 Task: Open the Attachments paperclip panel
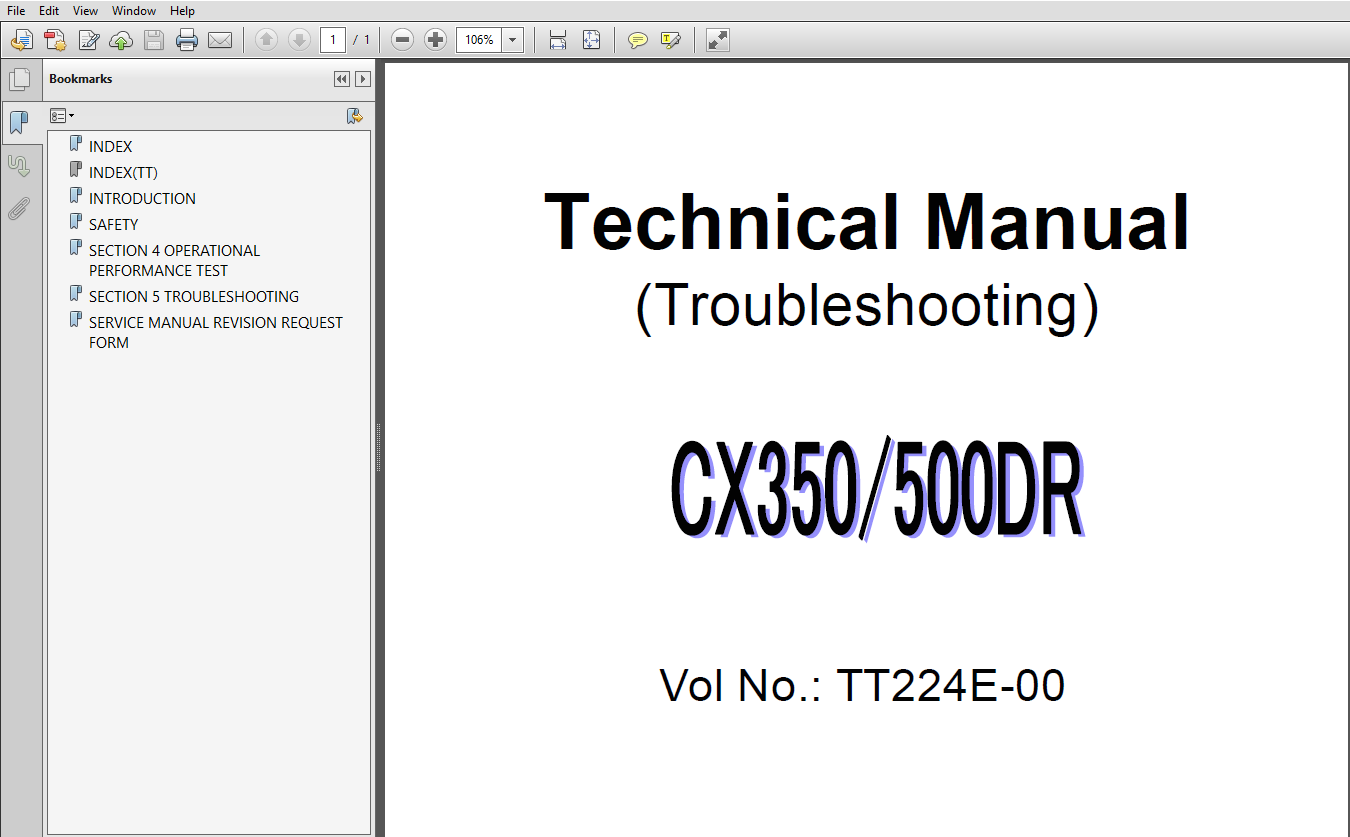click(x=19, y=208)
